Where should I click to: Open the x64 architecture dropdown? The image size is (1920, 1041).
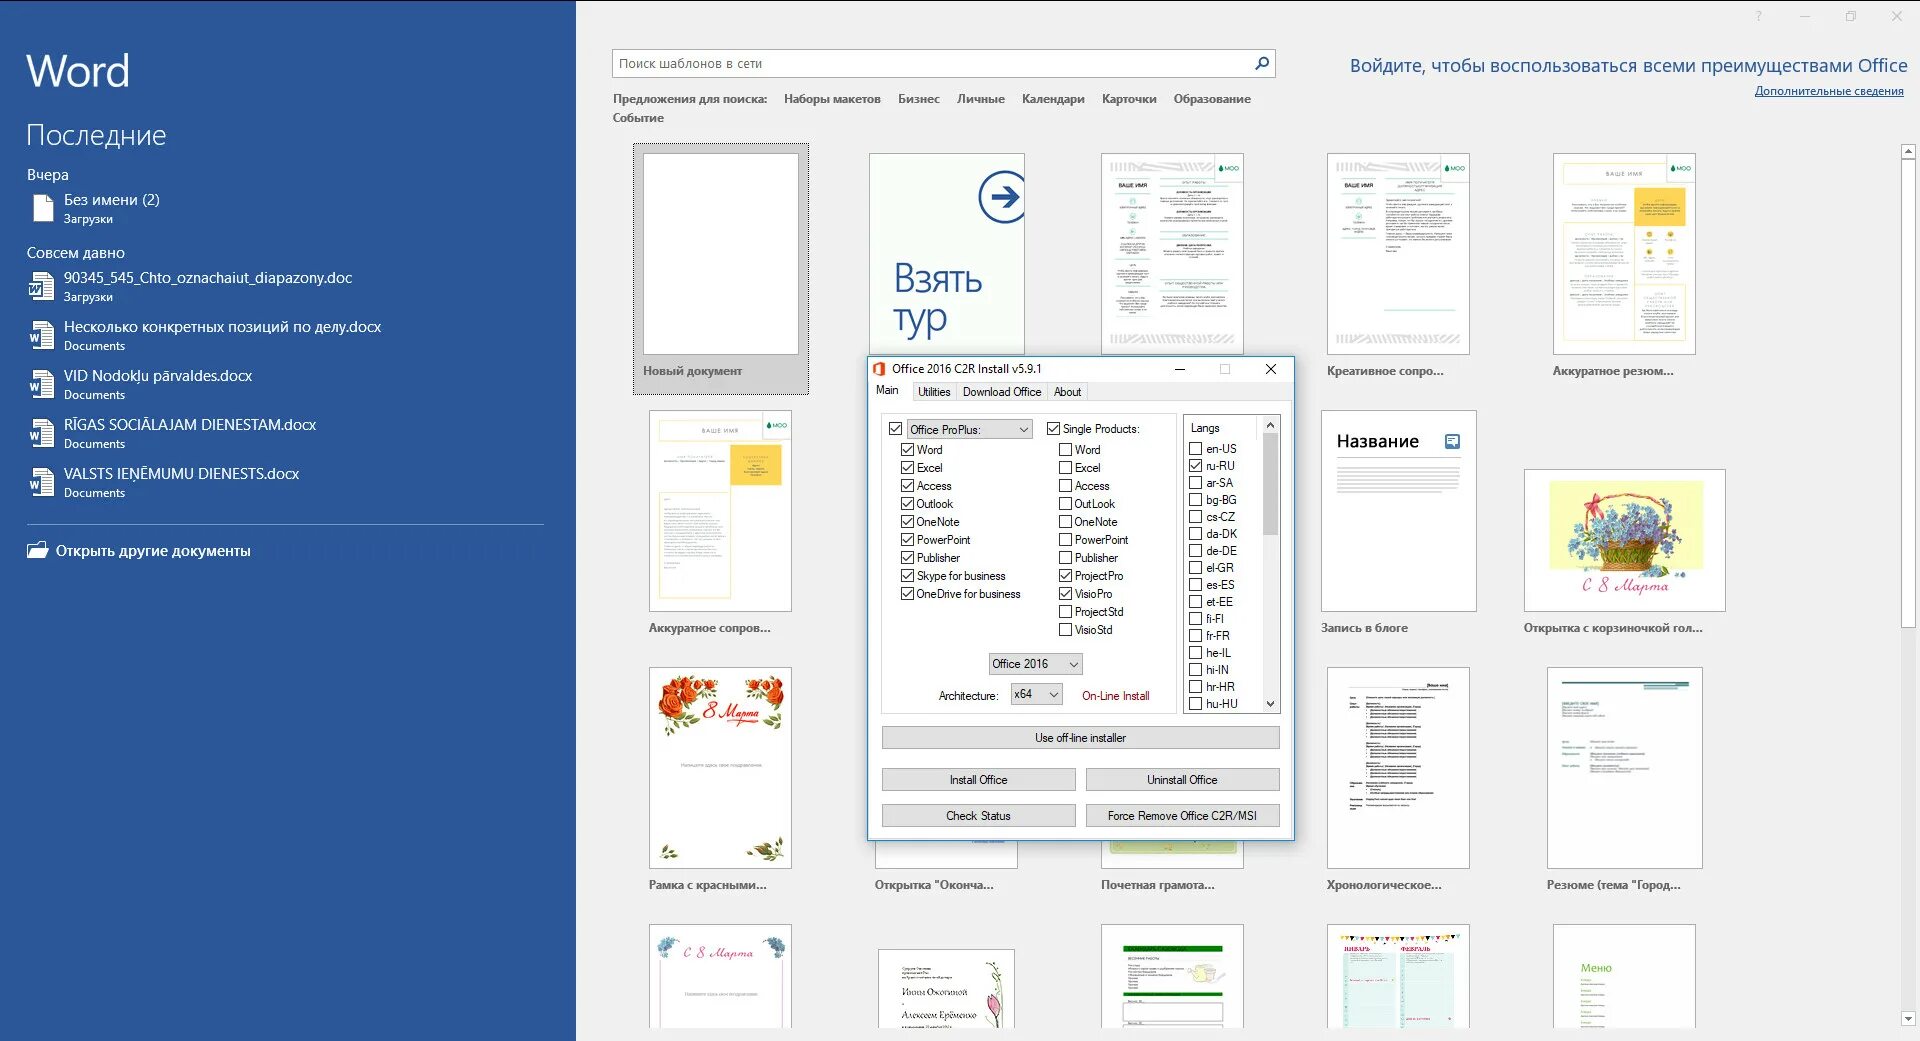pos(1036,694)
